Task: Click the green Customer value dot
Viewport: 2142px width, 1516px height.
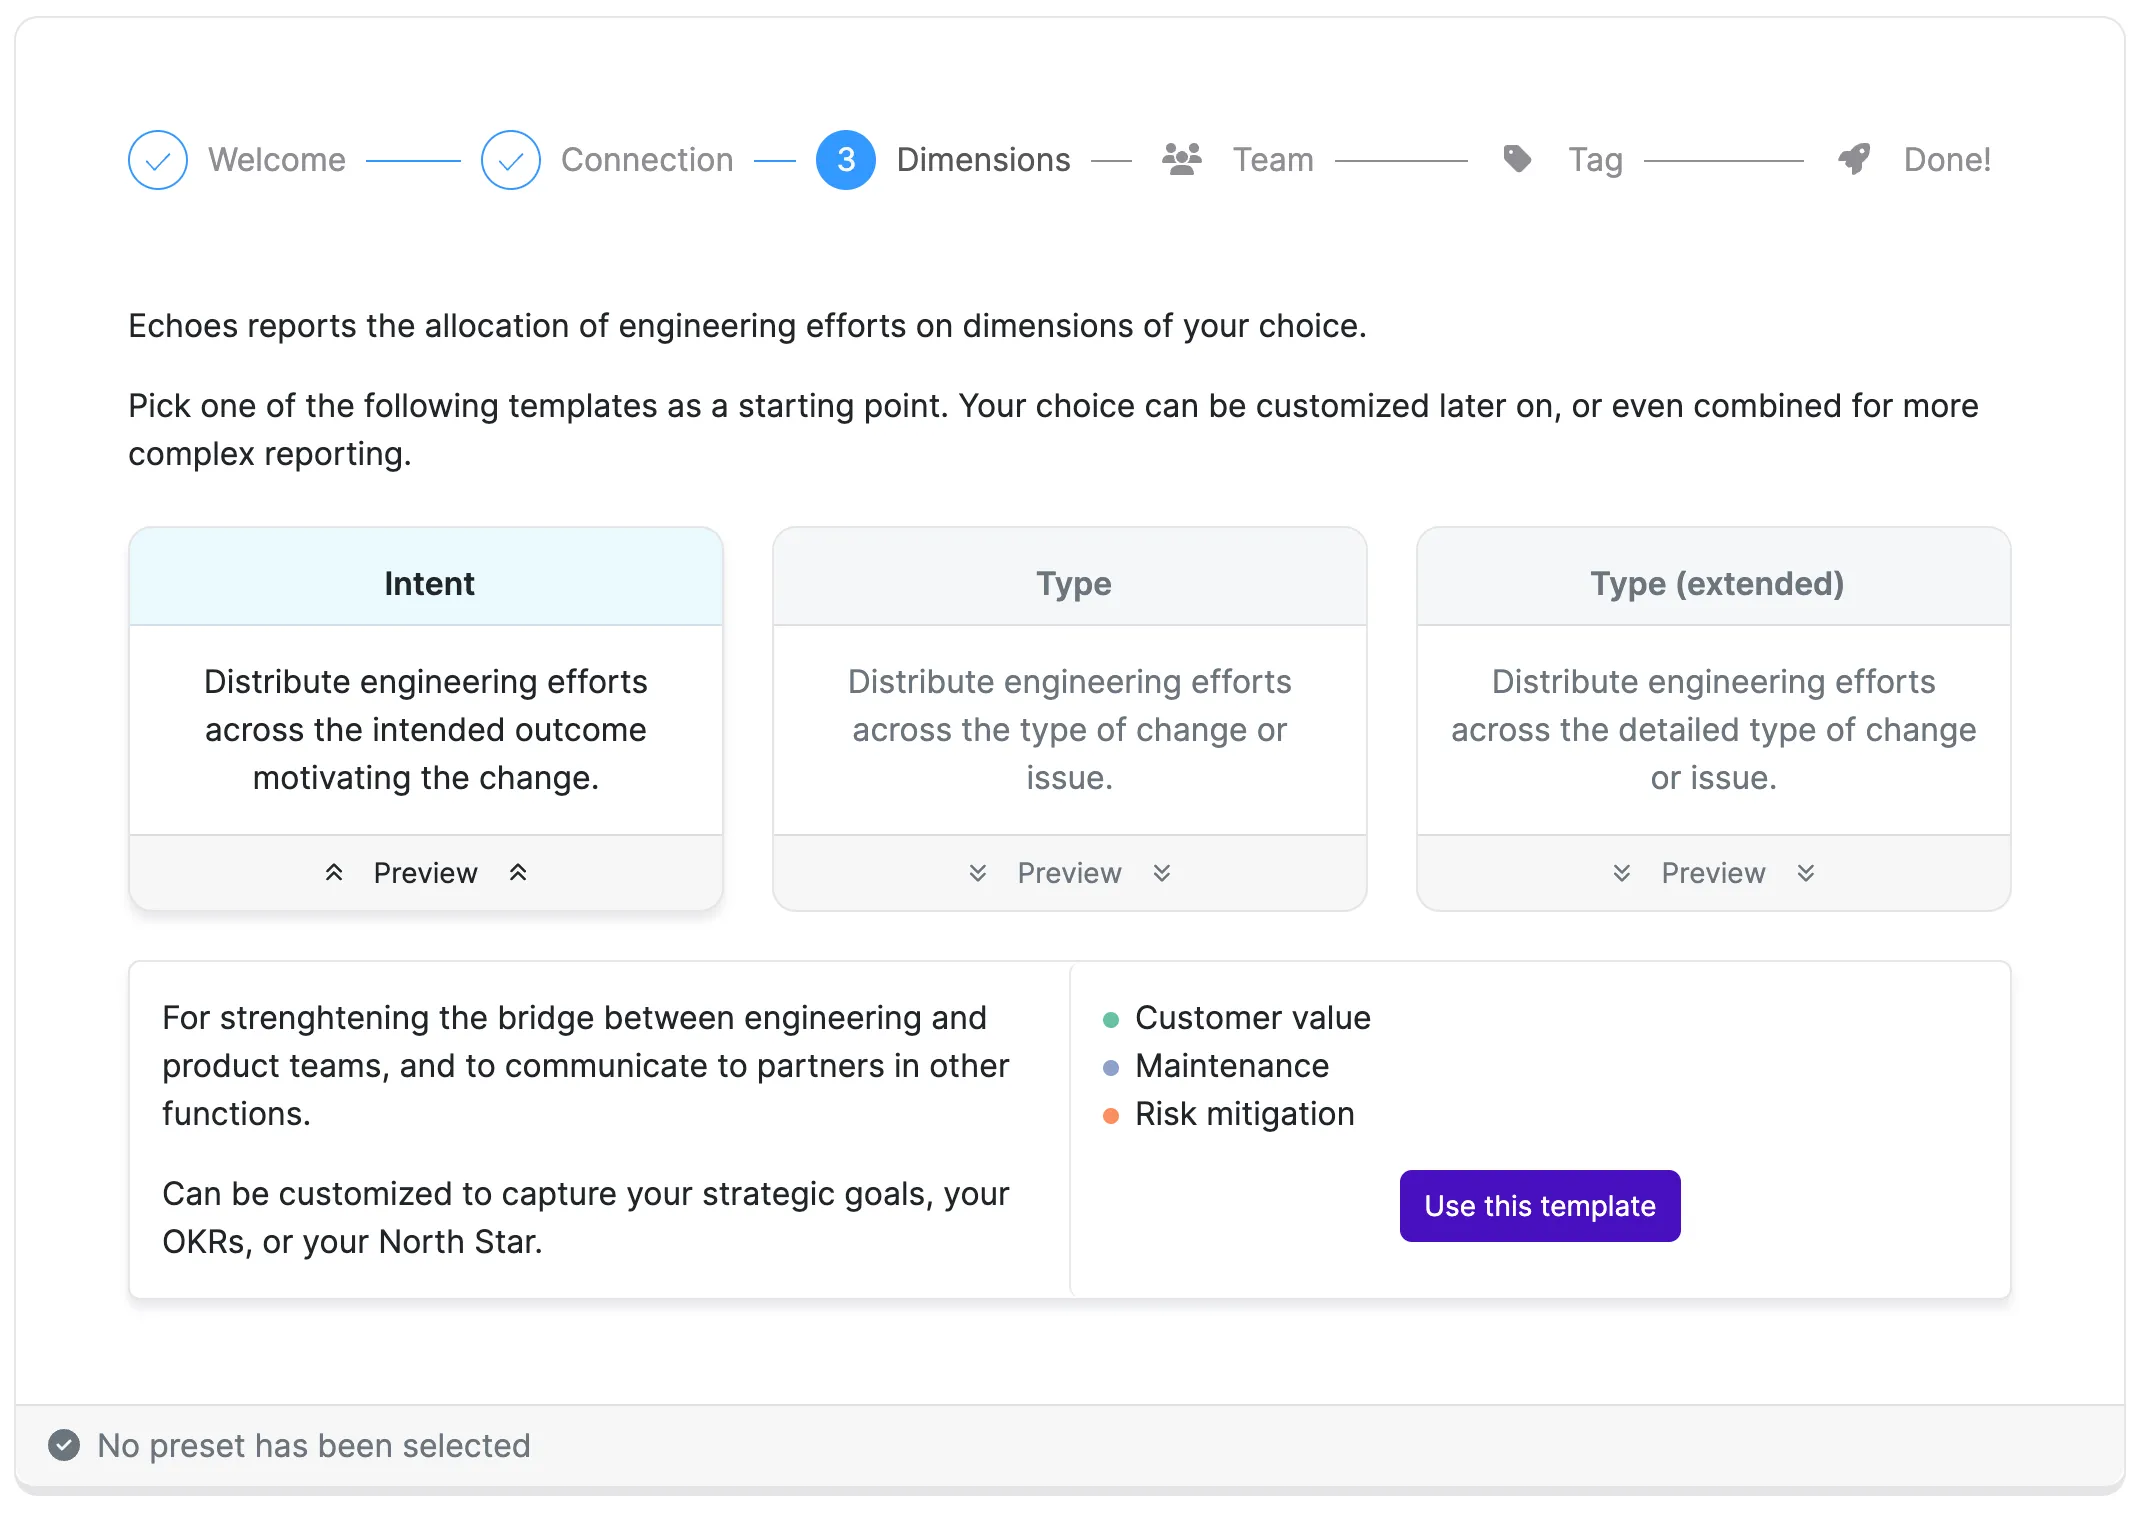Action: pos(1111,1020)
